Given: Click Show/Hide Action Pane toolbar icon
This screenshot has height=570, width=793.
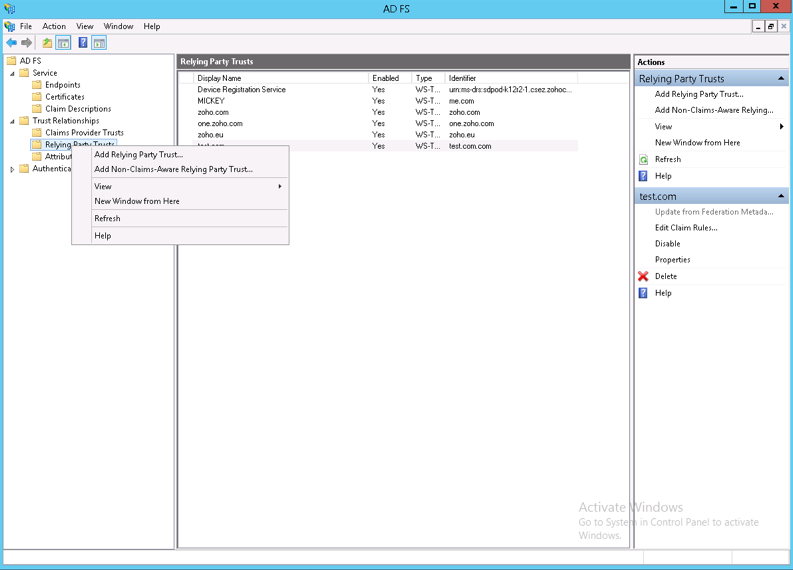Looking at the screenshot, I should [99, 43].
